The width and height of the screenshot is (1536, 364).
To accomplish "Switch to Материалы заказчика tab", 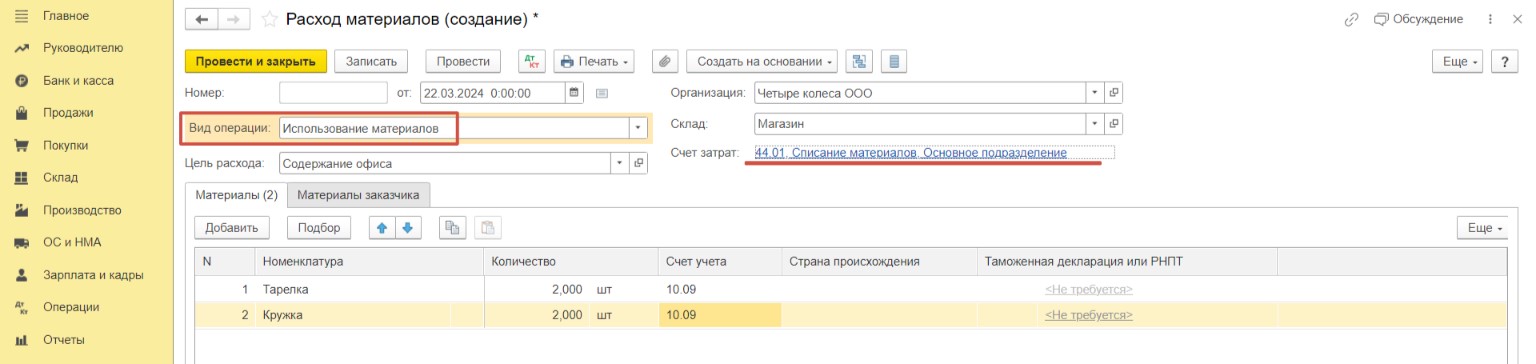I will pyautogui.click(x=358, y=194).
